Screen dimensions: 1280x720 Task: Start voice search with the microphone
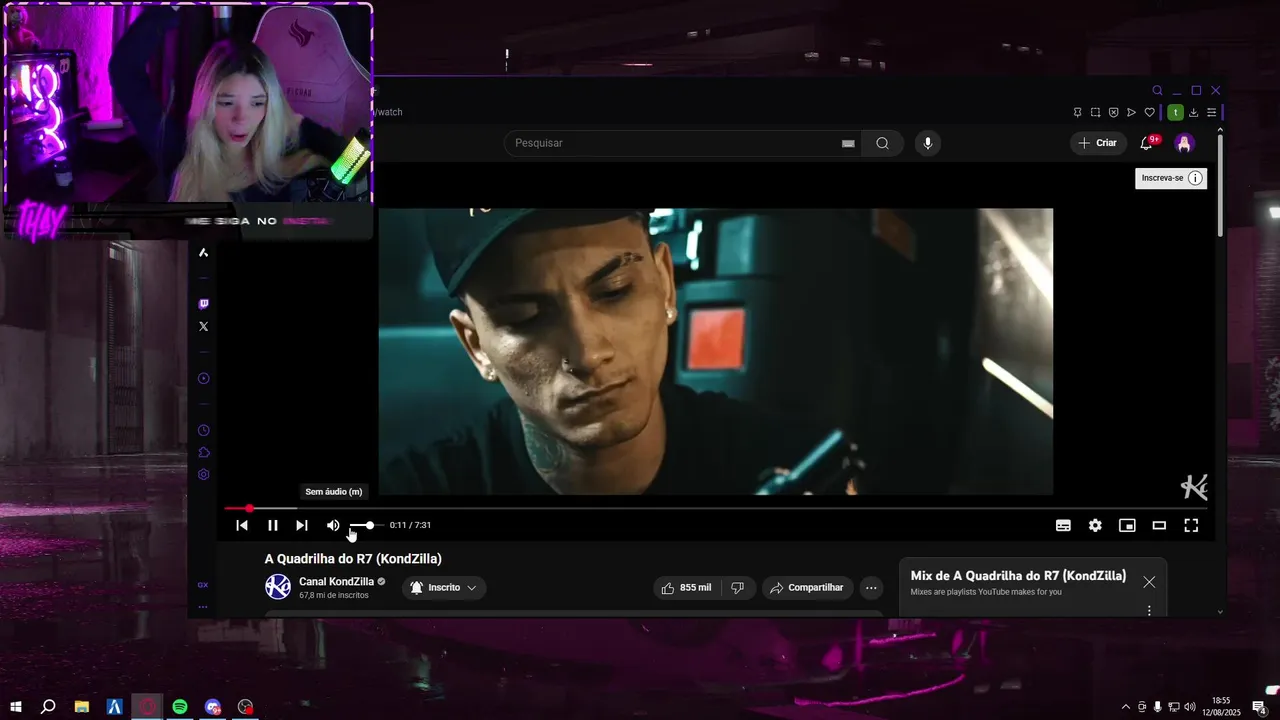[928, 143]
